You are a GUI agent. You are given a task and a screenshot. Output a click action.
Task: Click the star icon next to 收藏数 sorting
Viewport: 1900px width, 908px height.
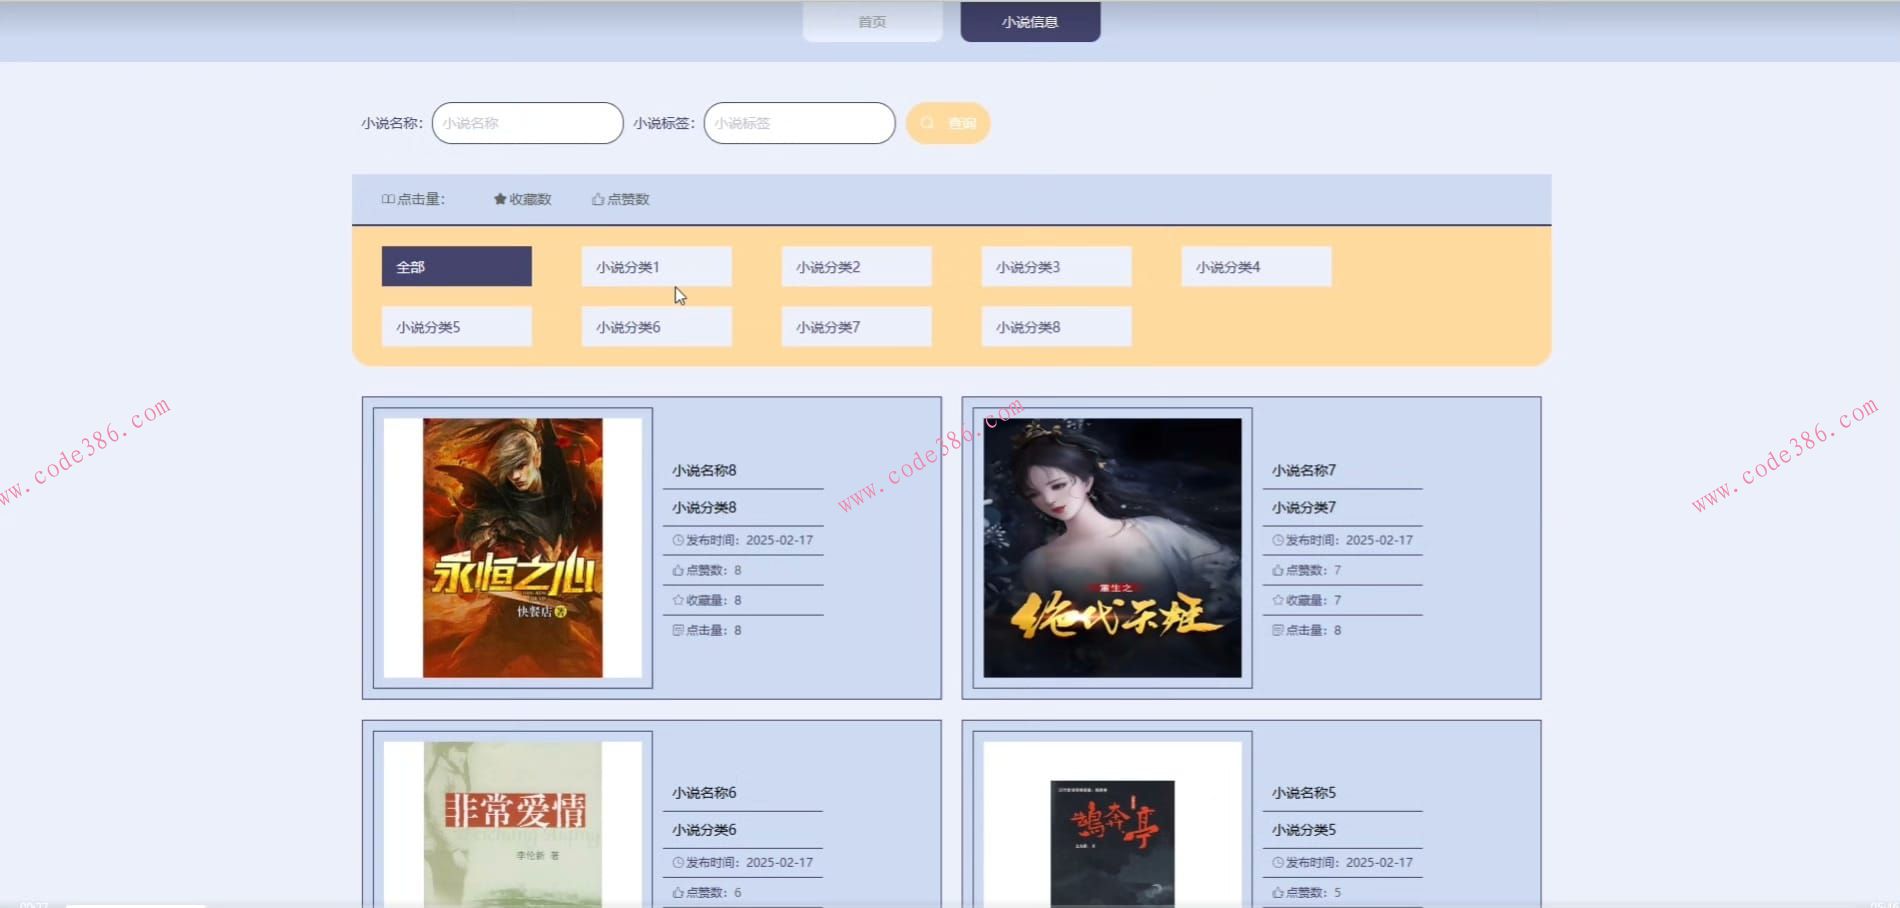(499, 198)
